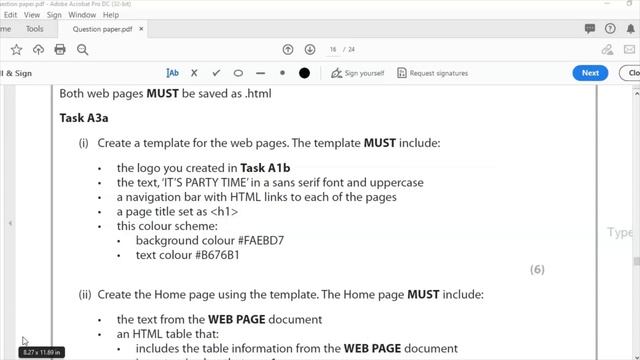Image resolution: width=640 pixels, height=360 pixels.
Task: Select the Add Text tool
Action: tap(173, 73)
